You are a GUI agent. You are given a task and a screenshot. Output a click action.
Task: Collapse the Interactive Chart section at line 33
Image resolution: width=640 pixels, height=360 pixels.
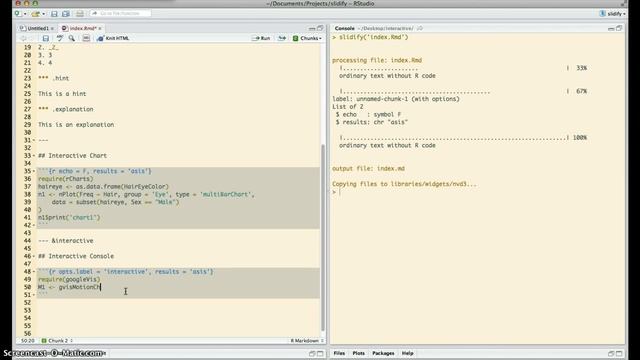click(33, 156)
